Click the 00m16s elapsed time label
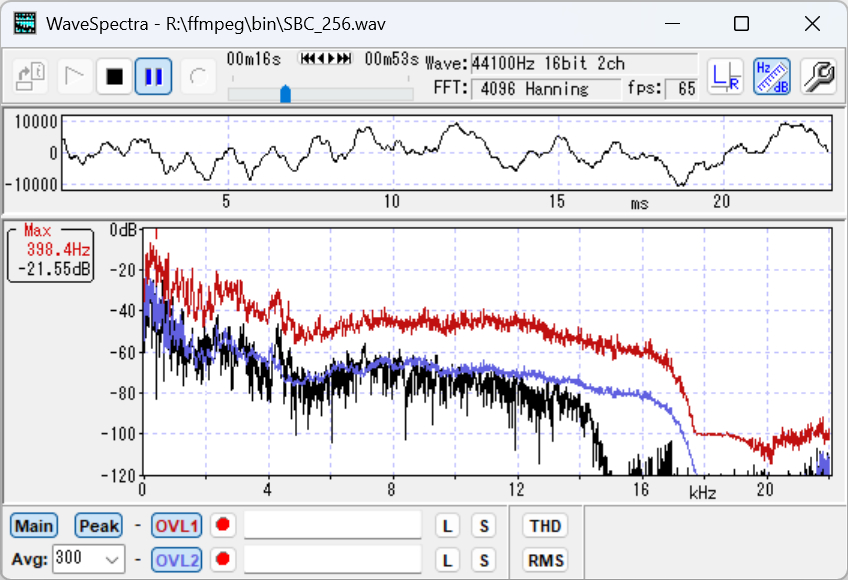This screenshot has height=580, width=848. click(x=254, y=58)
